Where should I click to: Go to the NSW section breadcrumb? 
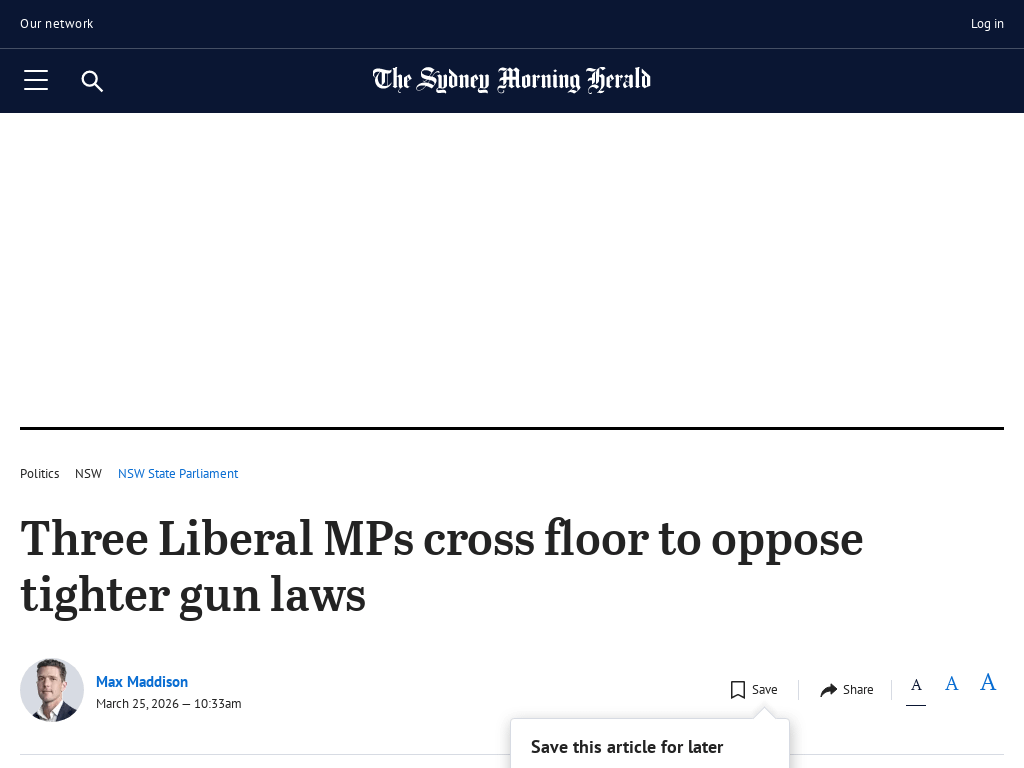pos(88,474)
